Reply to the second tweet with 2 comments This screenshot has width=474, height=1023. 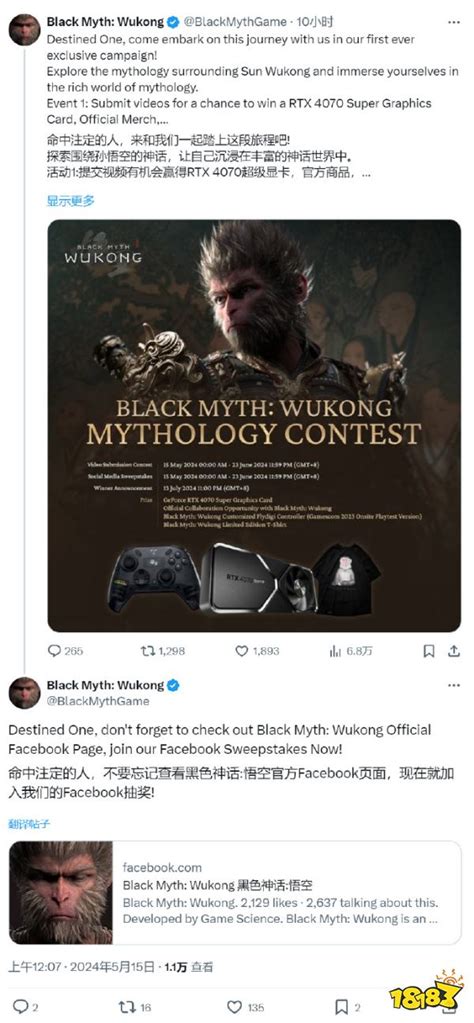point(20,1007)
